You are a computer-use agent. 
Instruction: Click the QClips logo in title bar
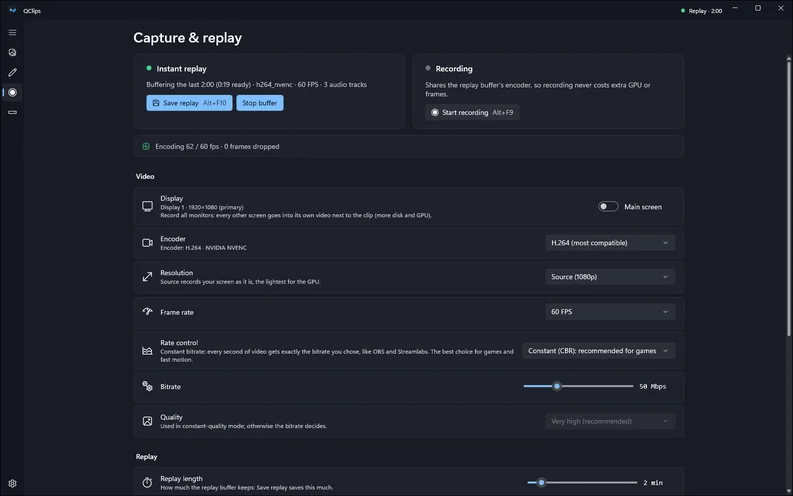[x=13, y=11]
